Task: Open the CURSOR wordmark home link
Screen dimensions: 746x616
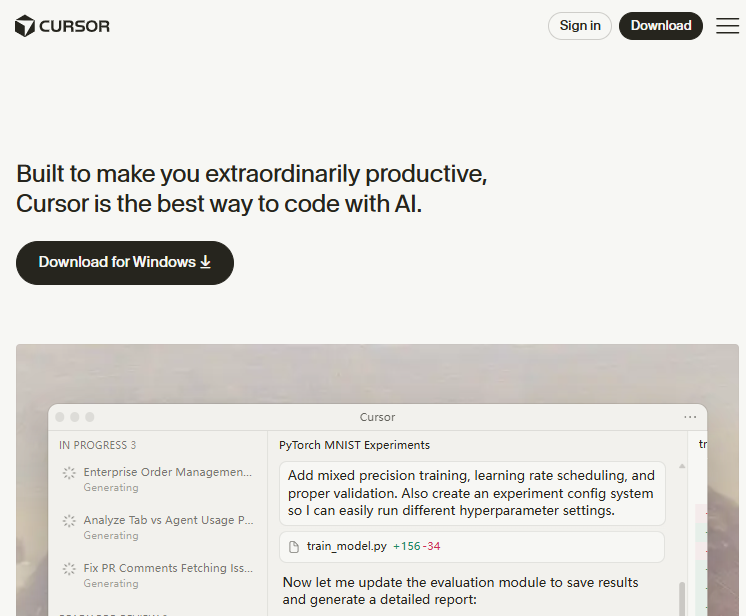Action: (x=75, y=26)
